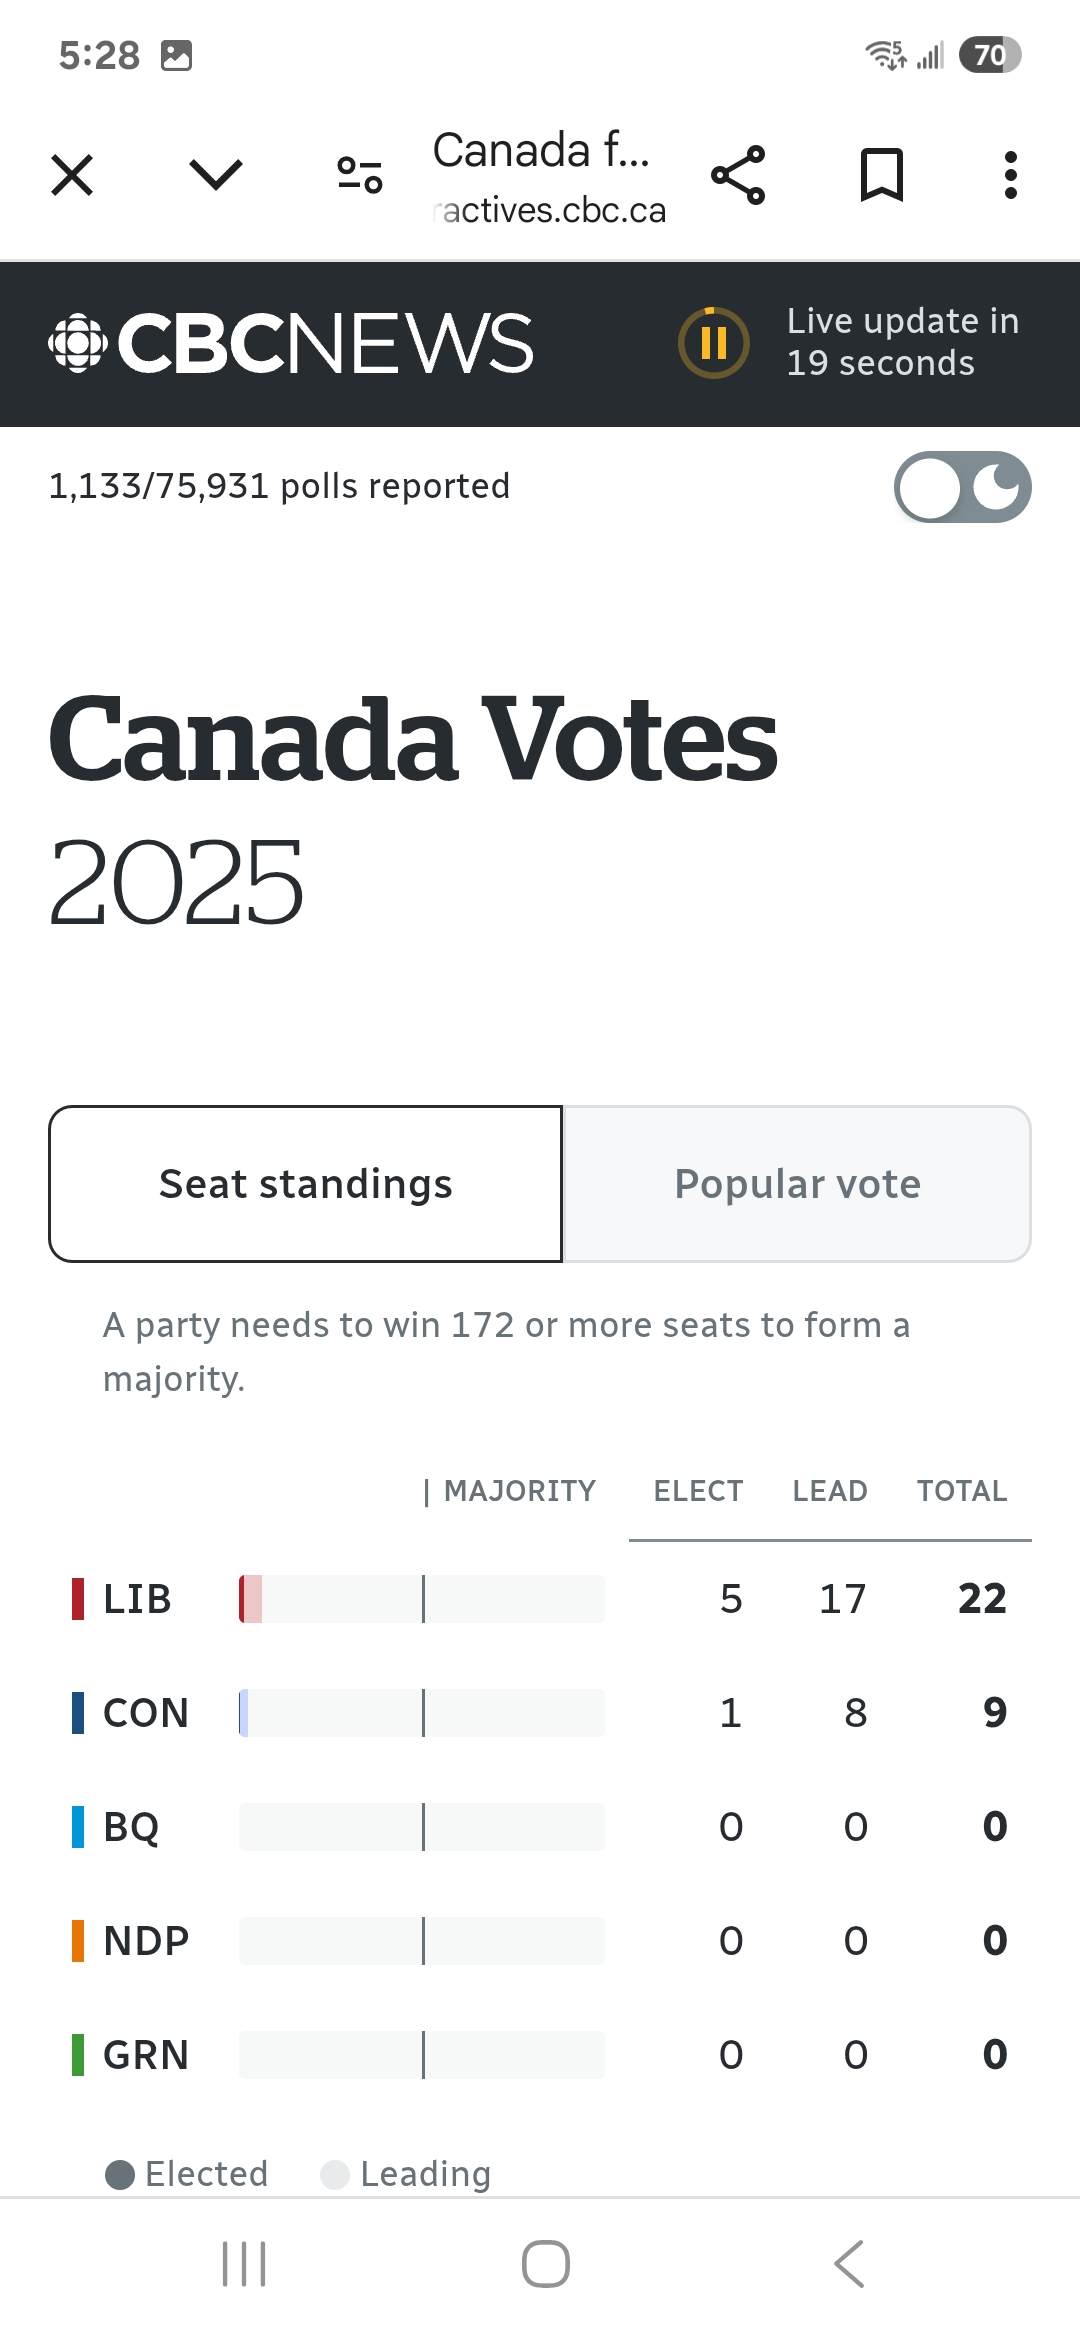Switch to Seat standings tab

[306, 1184]
